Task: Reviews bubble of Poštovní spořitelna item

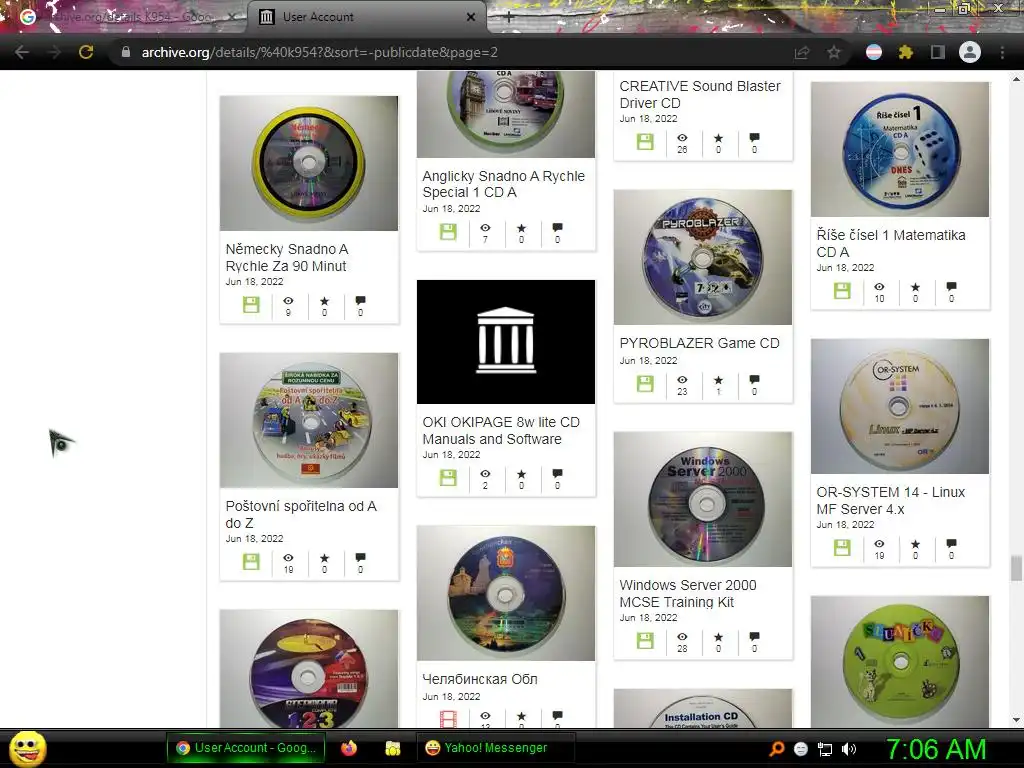Action: click(x=360, y=558)
